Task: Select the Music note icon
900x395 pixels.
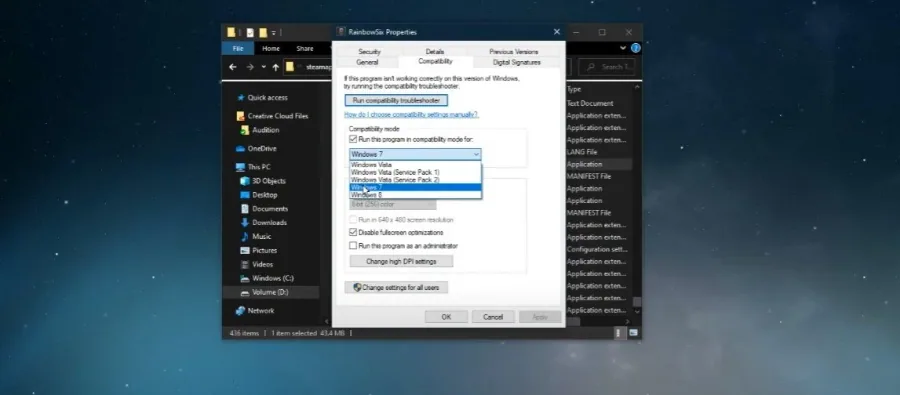Action: click(245, 237)
